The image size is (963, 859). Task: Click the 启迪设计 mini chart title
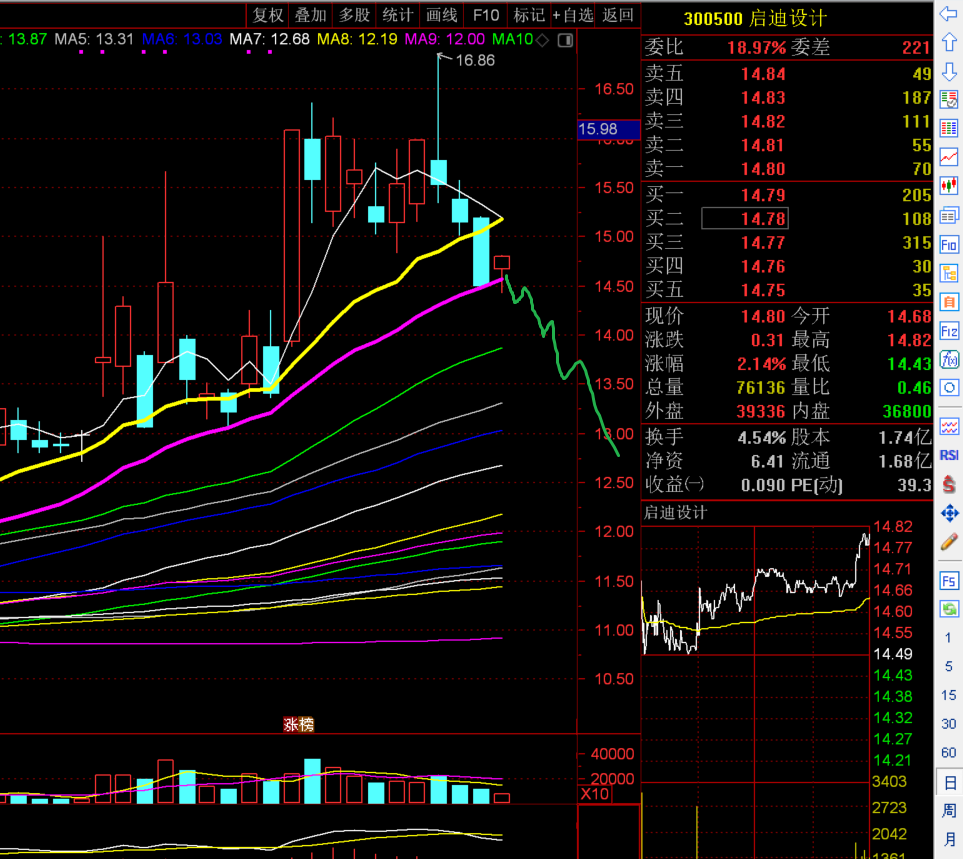(675, 513)
